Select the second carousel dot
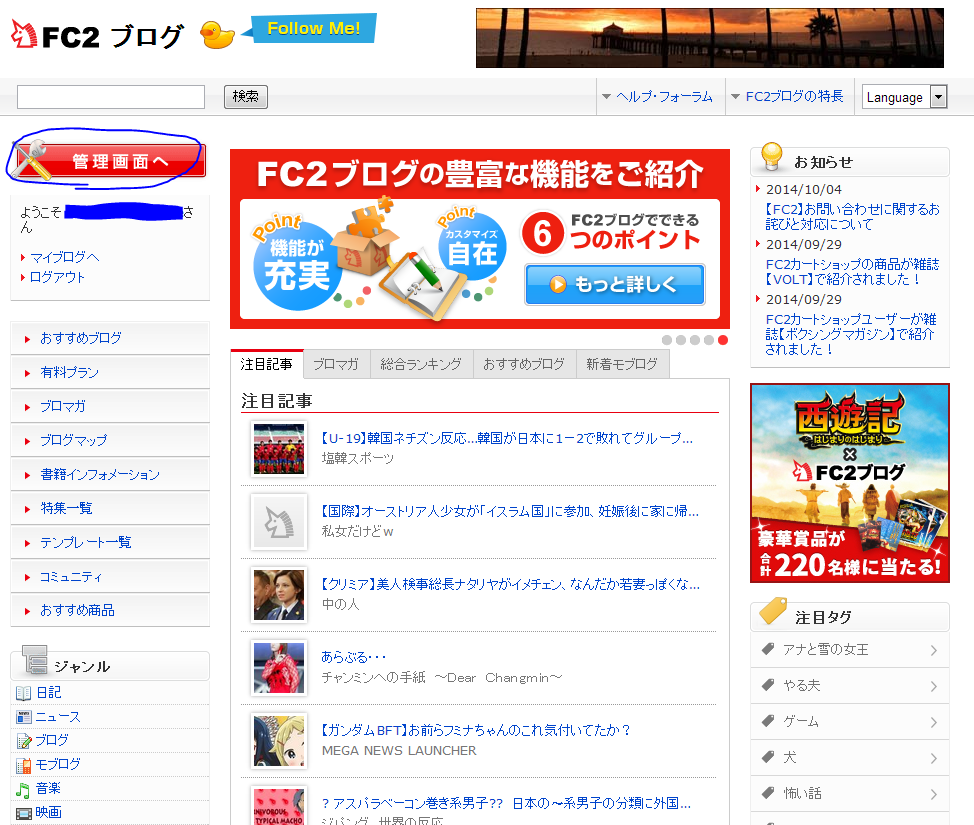Viewport: 974px width, 825px height. point(681,340)
